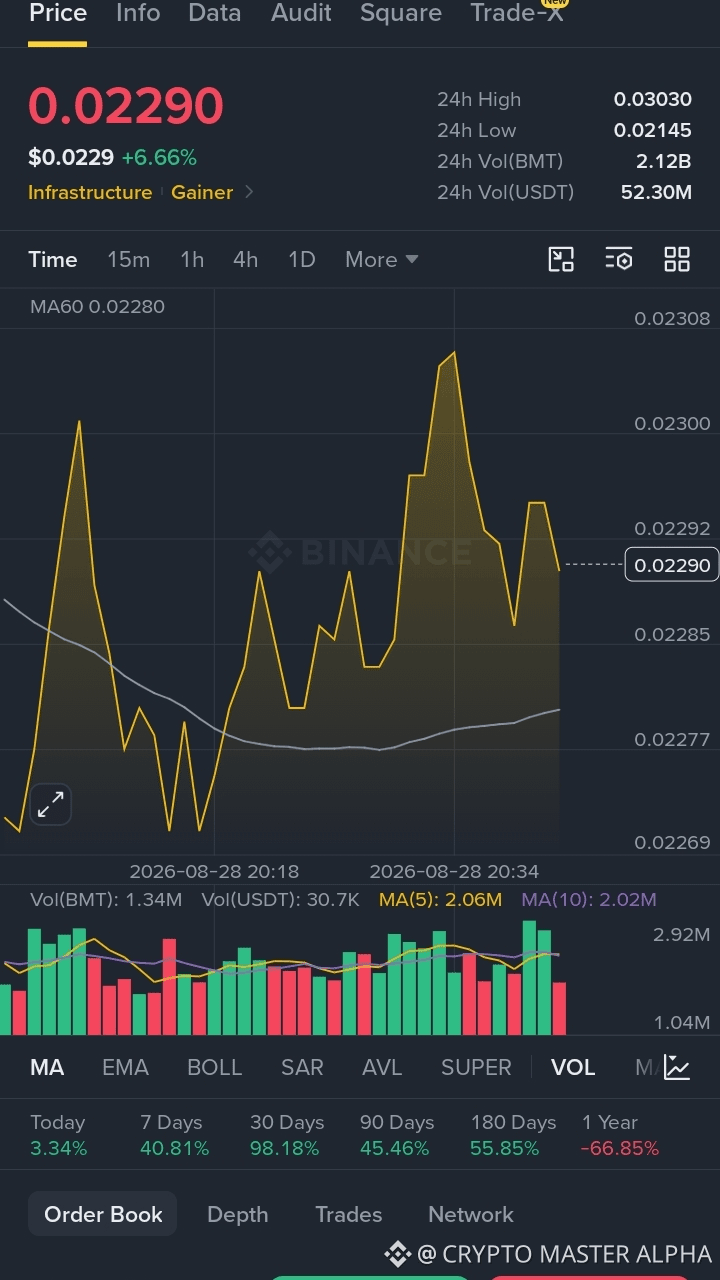The image size is (720, 1280).
Task: Click the Vol(BMT): 1.34M label
Action: (106, 899)
